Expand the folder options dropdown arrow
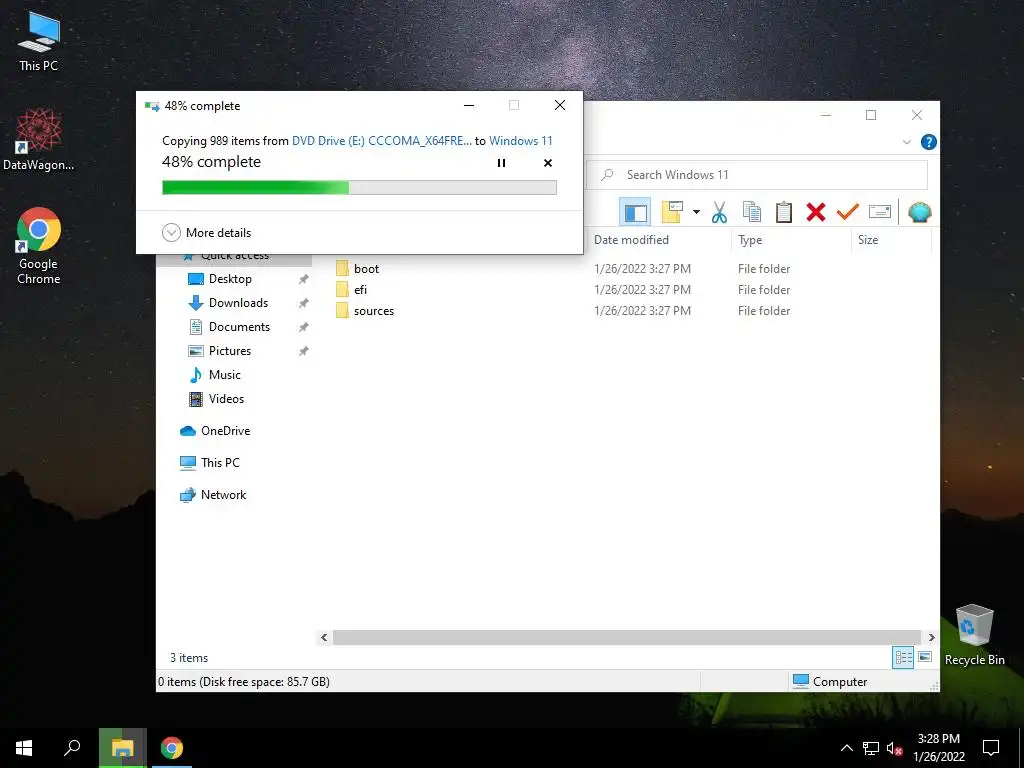The width and height of the screenshot is (1024, 768). tap(696, 212)
